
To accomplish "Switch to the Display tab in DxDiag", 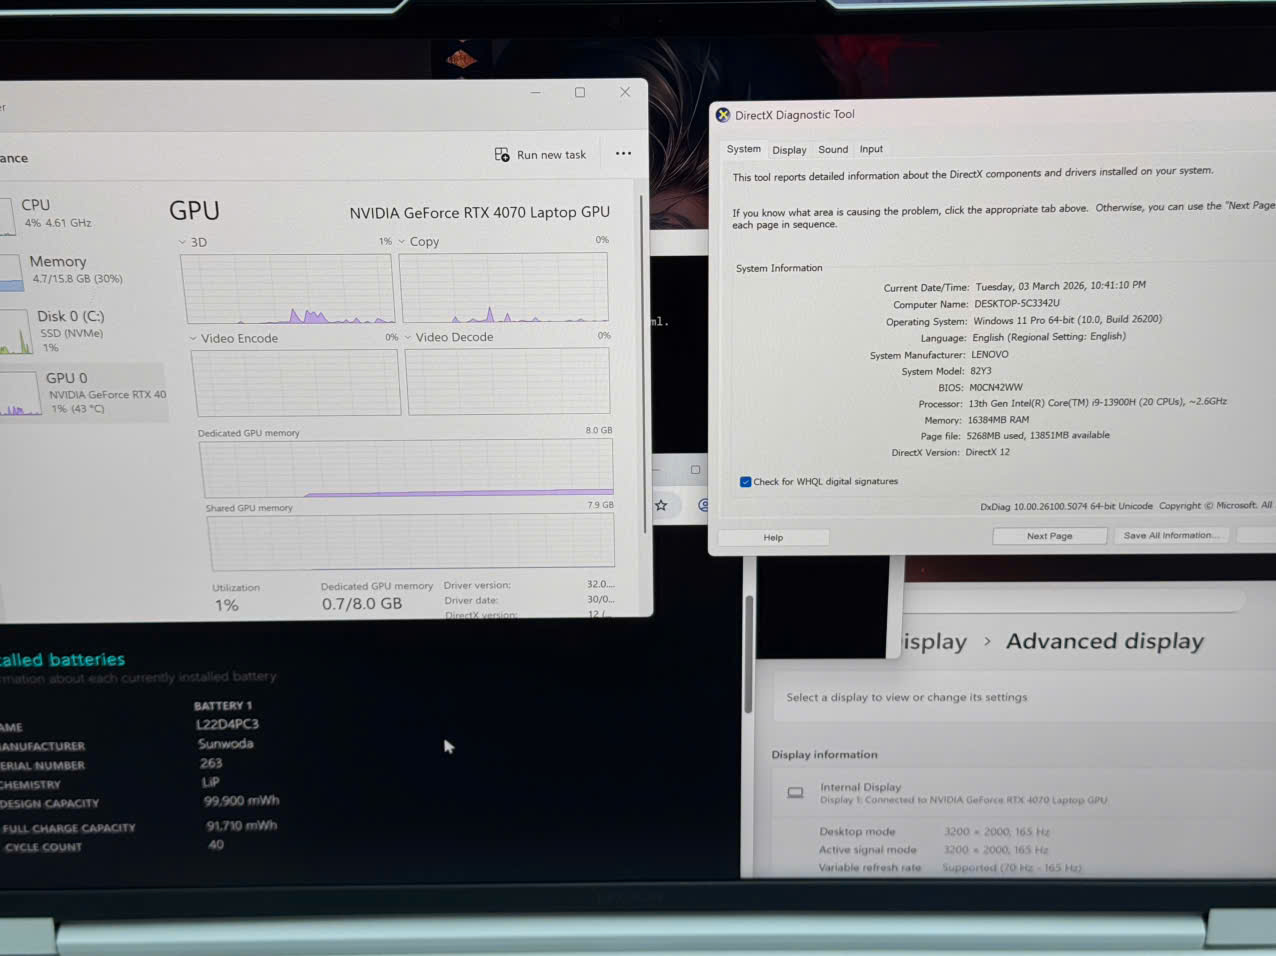I will tap(789, 150).
